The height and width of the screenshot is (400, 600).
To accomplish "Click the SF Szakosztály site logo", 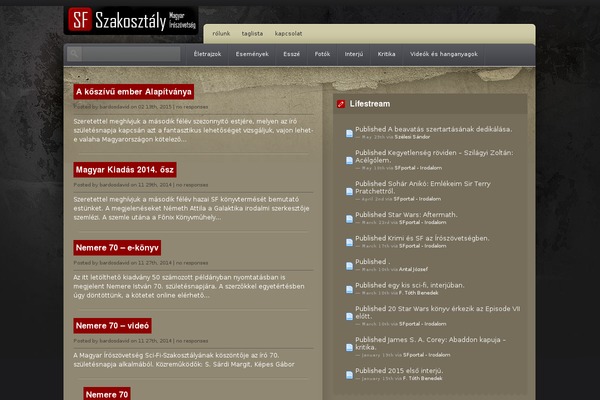I will (x=131, y=20).
